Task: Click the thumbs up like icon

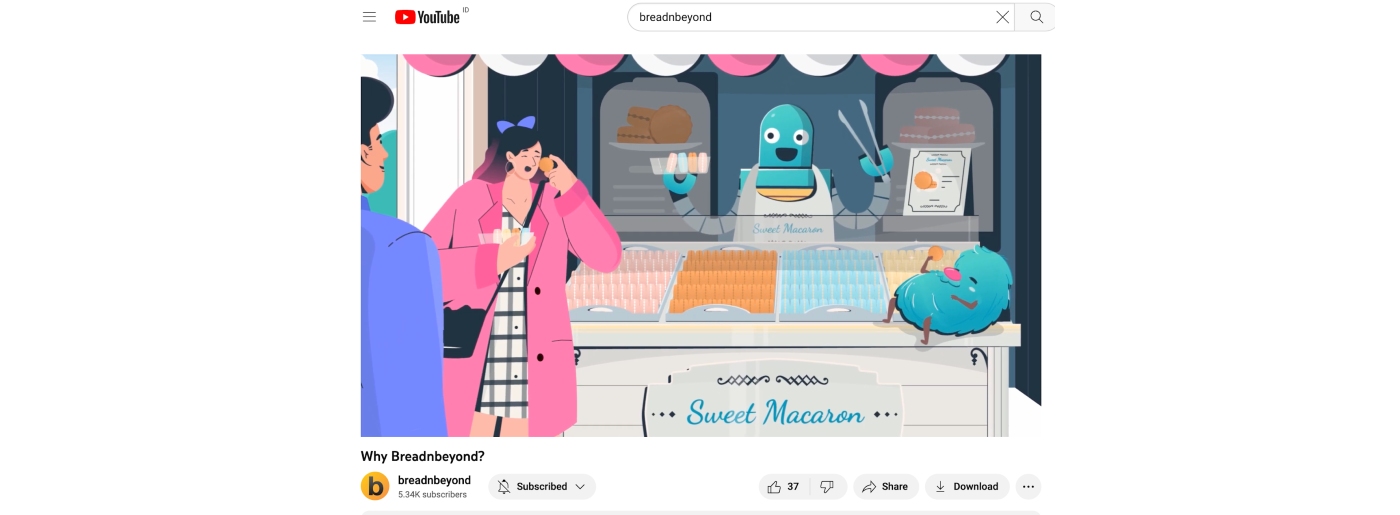Action: 774,487
